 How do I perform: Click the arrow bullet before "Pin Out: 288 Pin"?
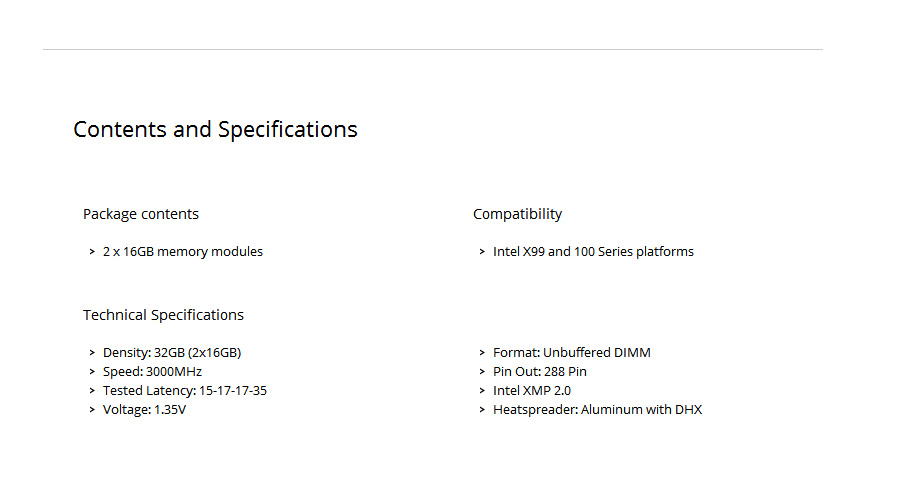coord(482,372)
